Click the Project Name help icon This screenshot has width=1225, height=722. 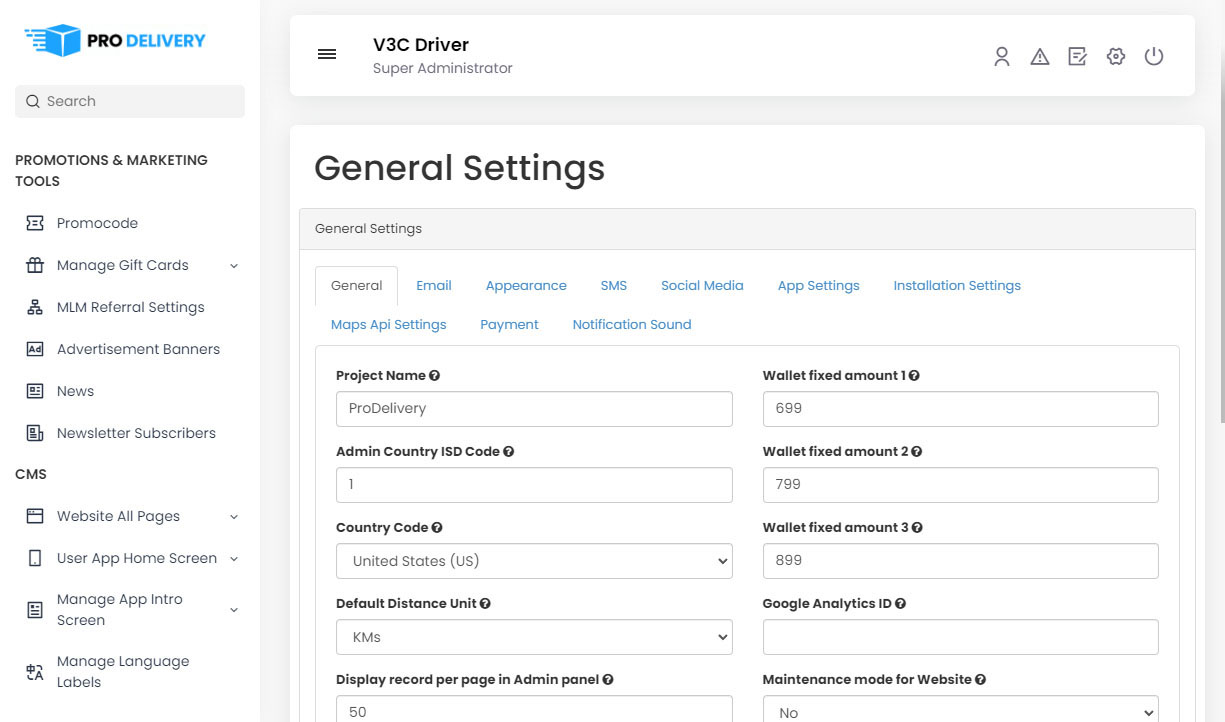tap(434, 375)
